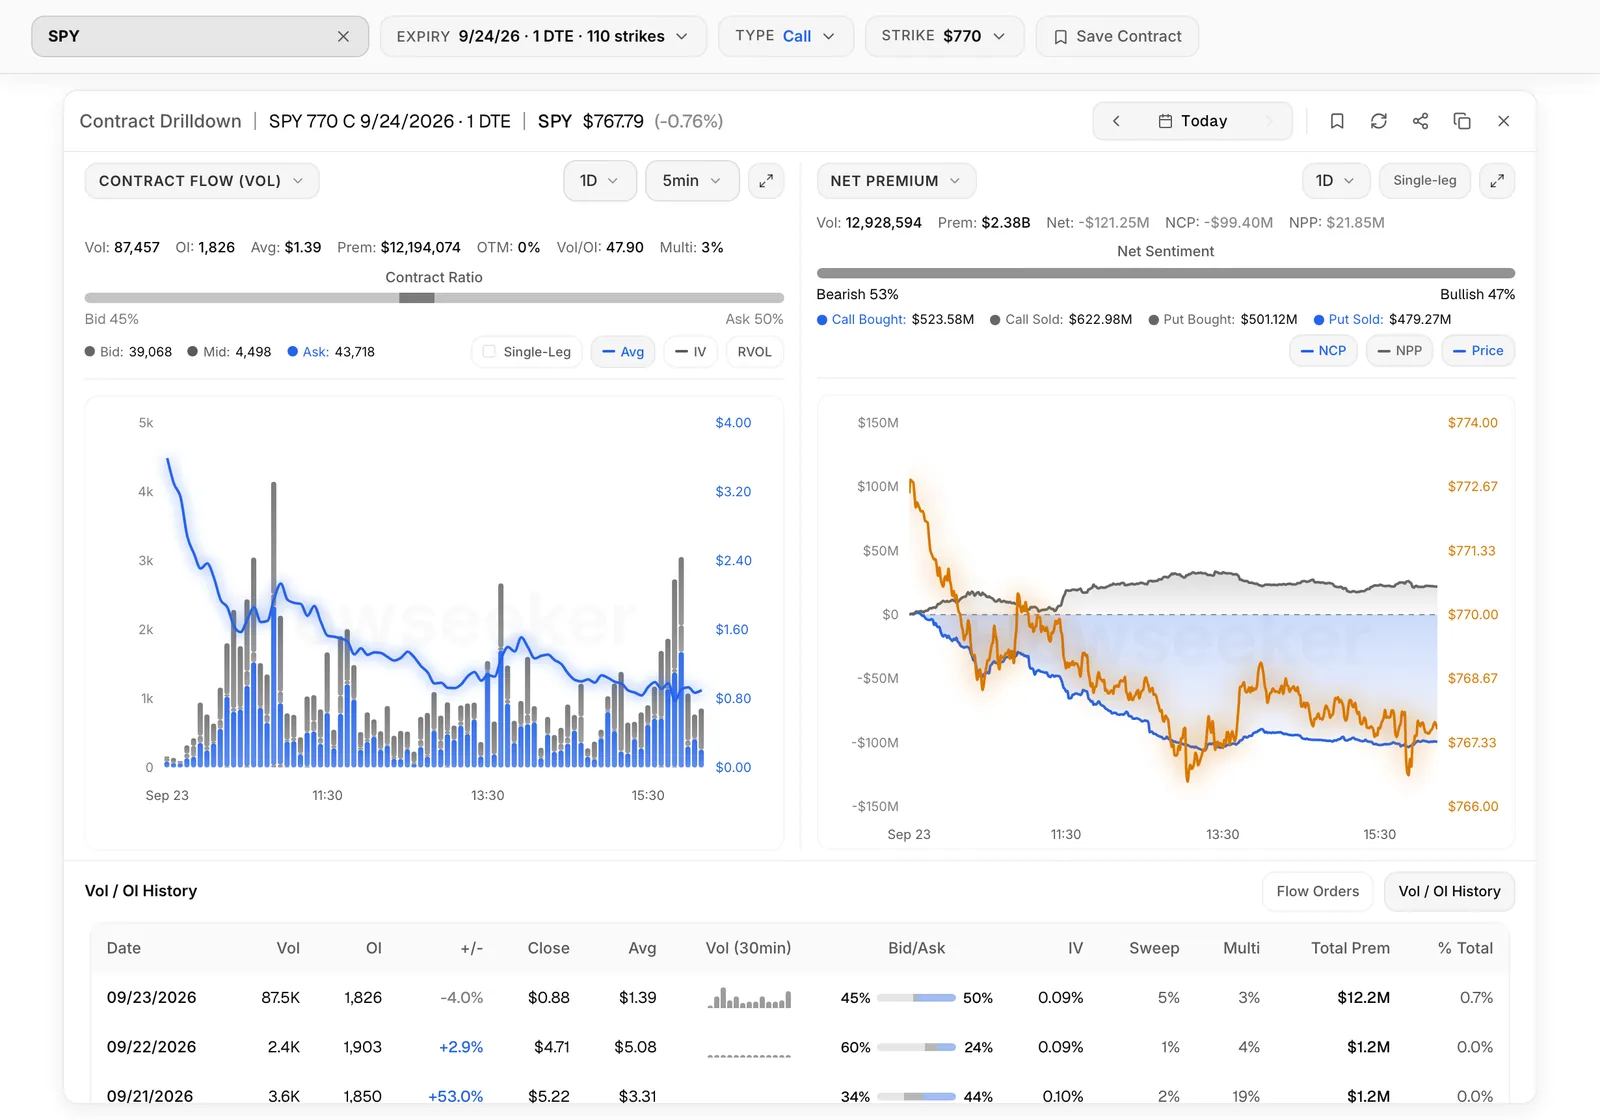Toggle Single-leg filter on Net Premium
Viewport: 1600px width, 1120px height.
coord(1425,181)
